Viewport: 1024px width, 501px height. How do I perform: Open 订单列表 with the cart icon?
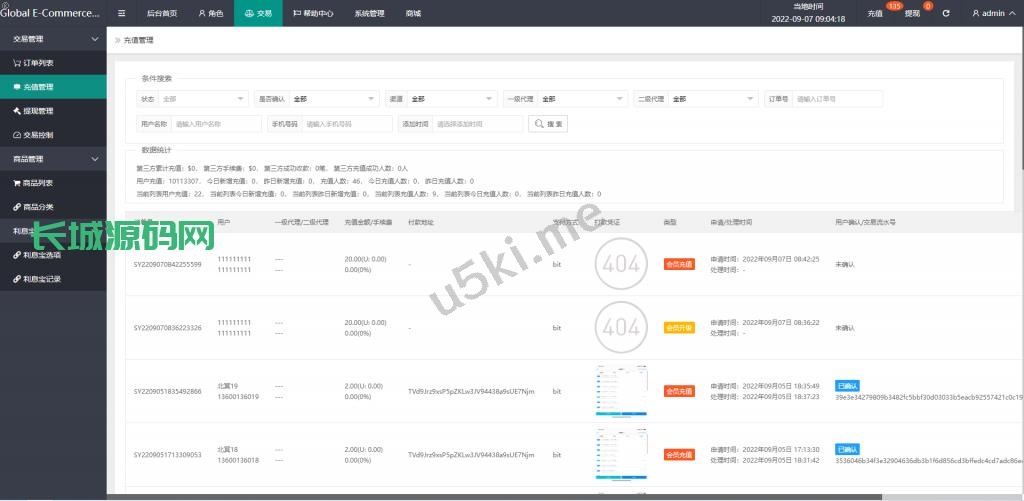pos(40,62)
